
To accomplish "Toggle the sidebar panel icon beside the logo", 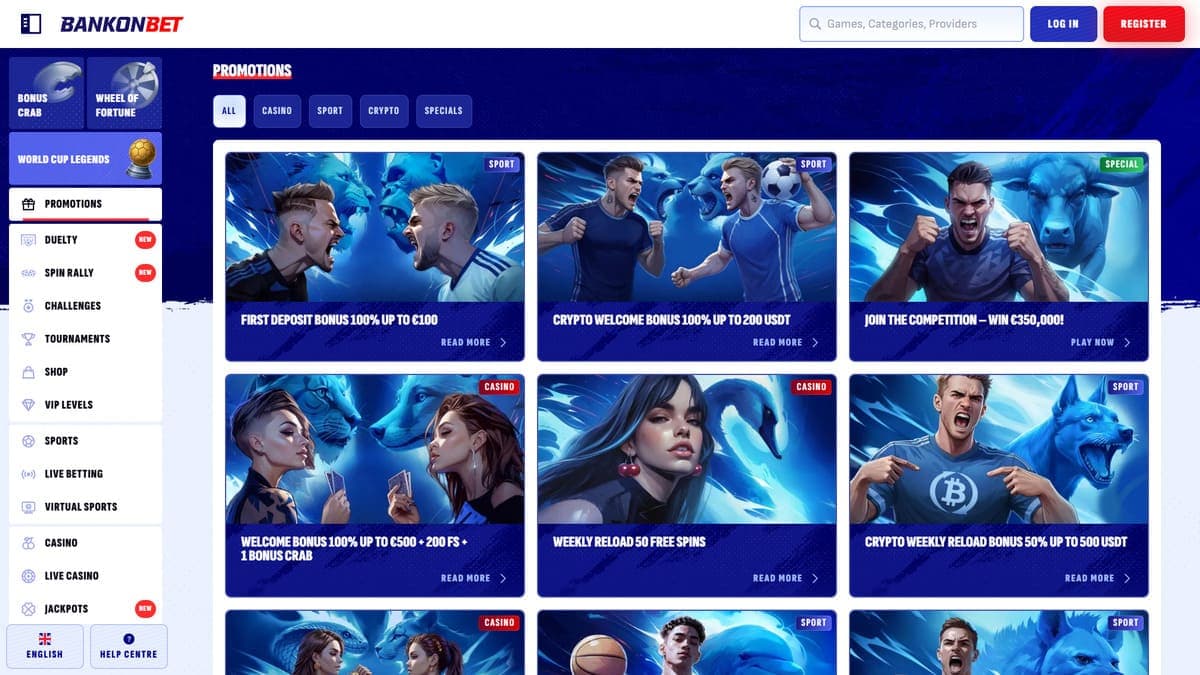I will point(31,23).
